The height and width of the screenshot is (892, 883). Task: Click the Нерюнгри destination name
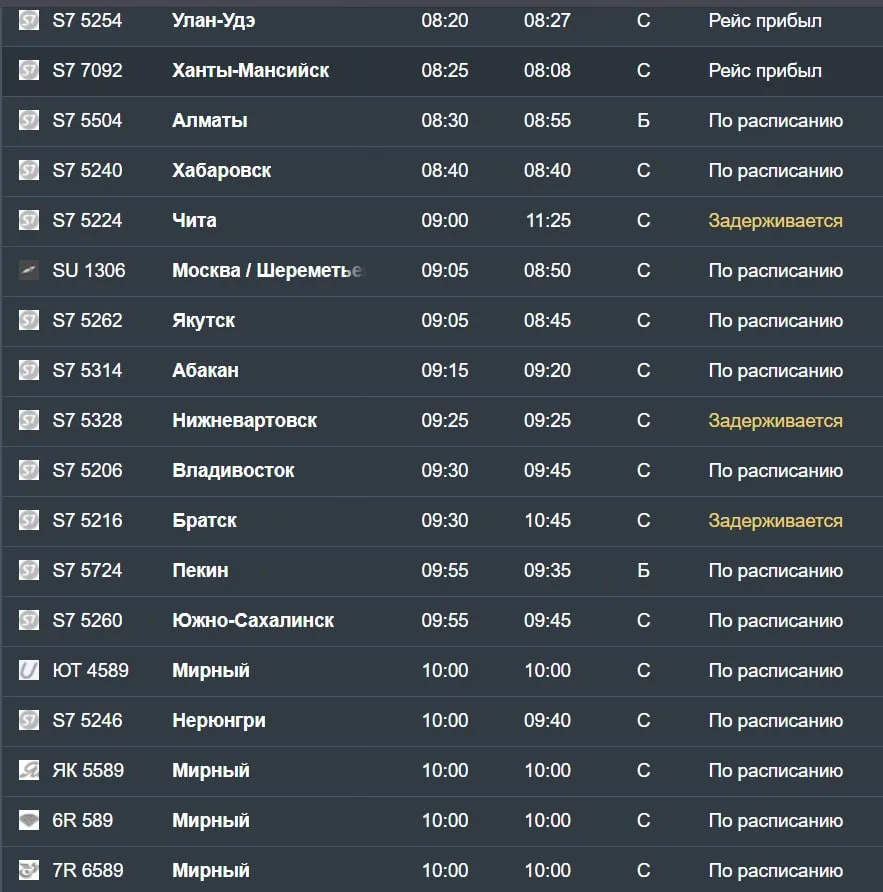[219, 721]
